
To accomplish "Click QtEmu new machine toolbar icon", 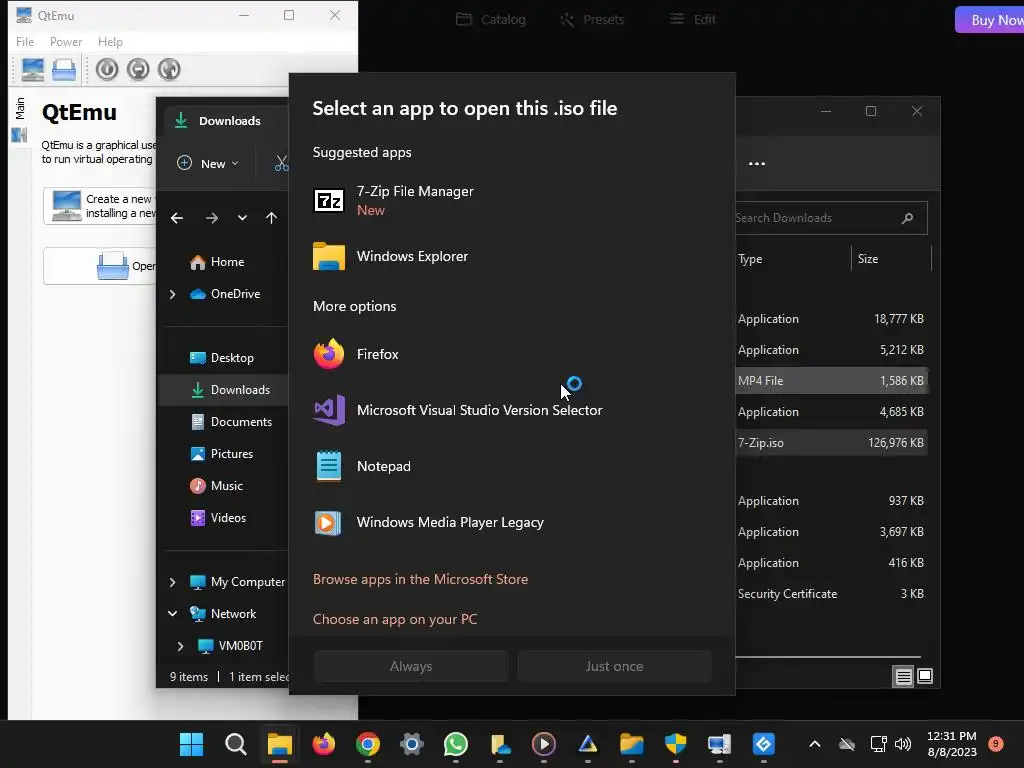I will click(33, 69).
